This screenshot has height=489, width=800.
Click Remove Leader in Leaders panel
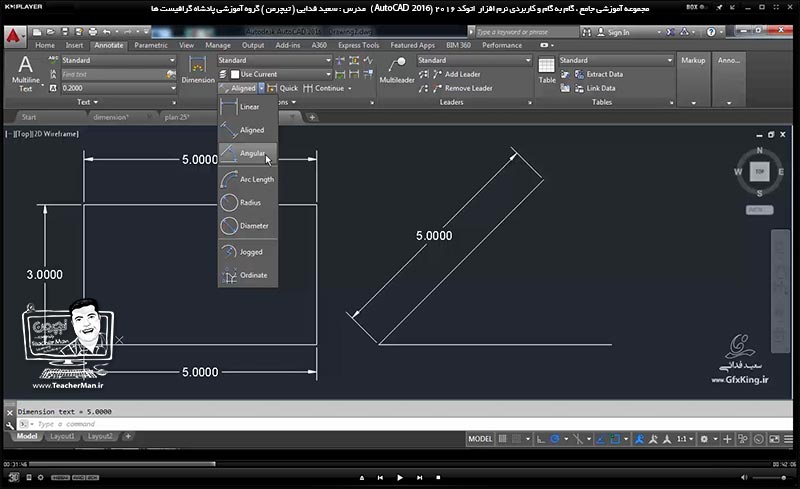463,88
